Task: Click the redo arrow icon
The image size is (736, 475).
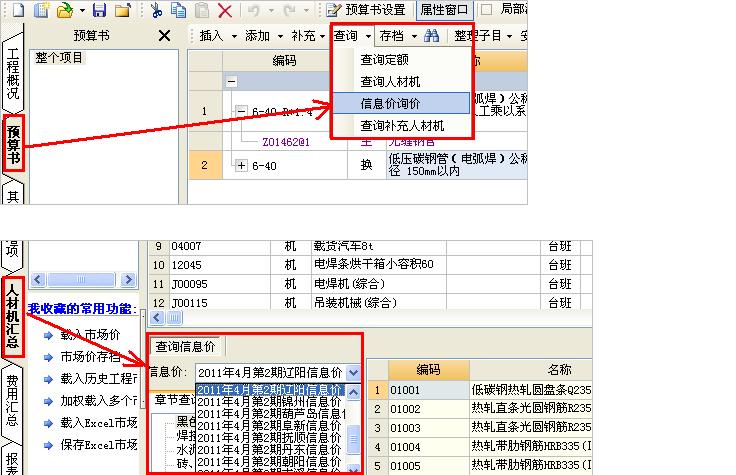Action: [x=289, y=10]
